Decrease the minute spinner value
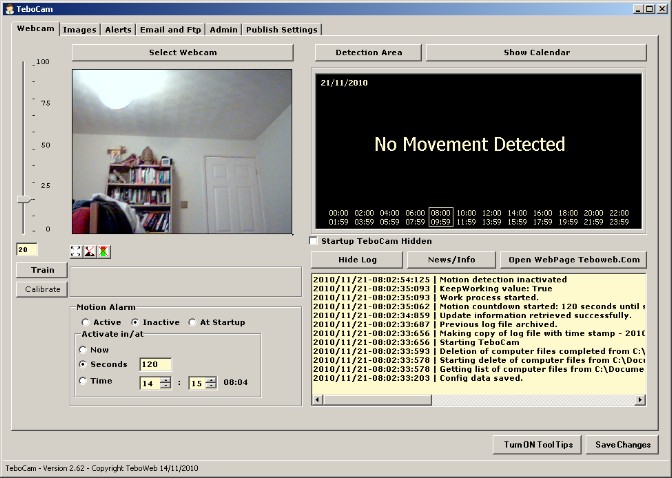Image resolution: width=672 pixels, height=478 pixels. pyautogui.click(x=211, y=385)
